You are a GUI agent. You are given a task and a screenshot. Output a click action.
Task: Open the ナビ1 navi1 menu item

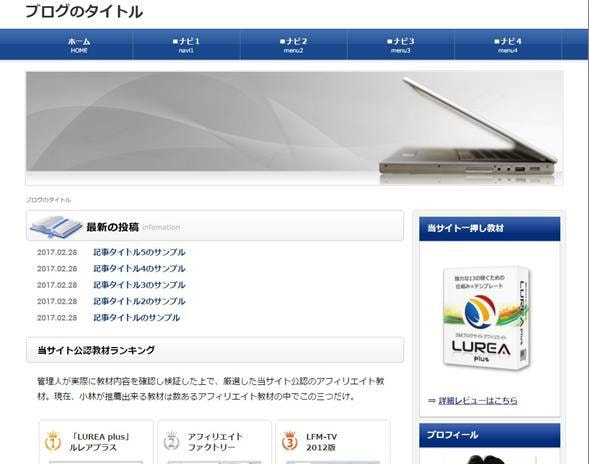[186, 45]
